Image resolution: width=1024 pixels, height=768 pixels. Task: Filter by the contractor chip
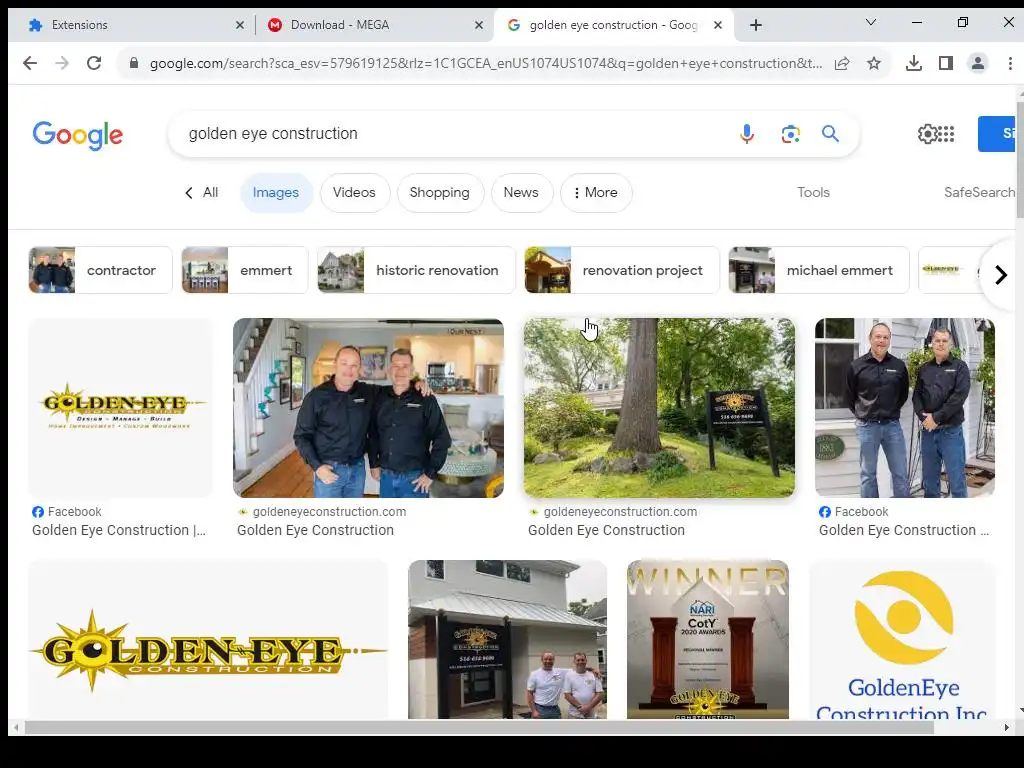pyautogui.click(x=101, y=270)
